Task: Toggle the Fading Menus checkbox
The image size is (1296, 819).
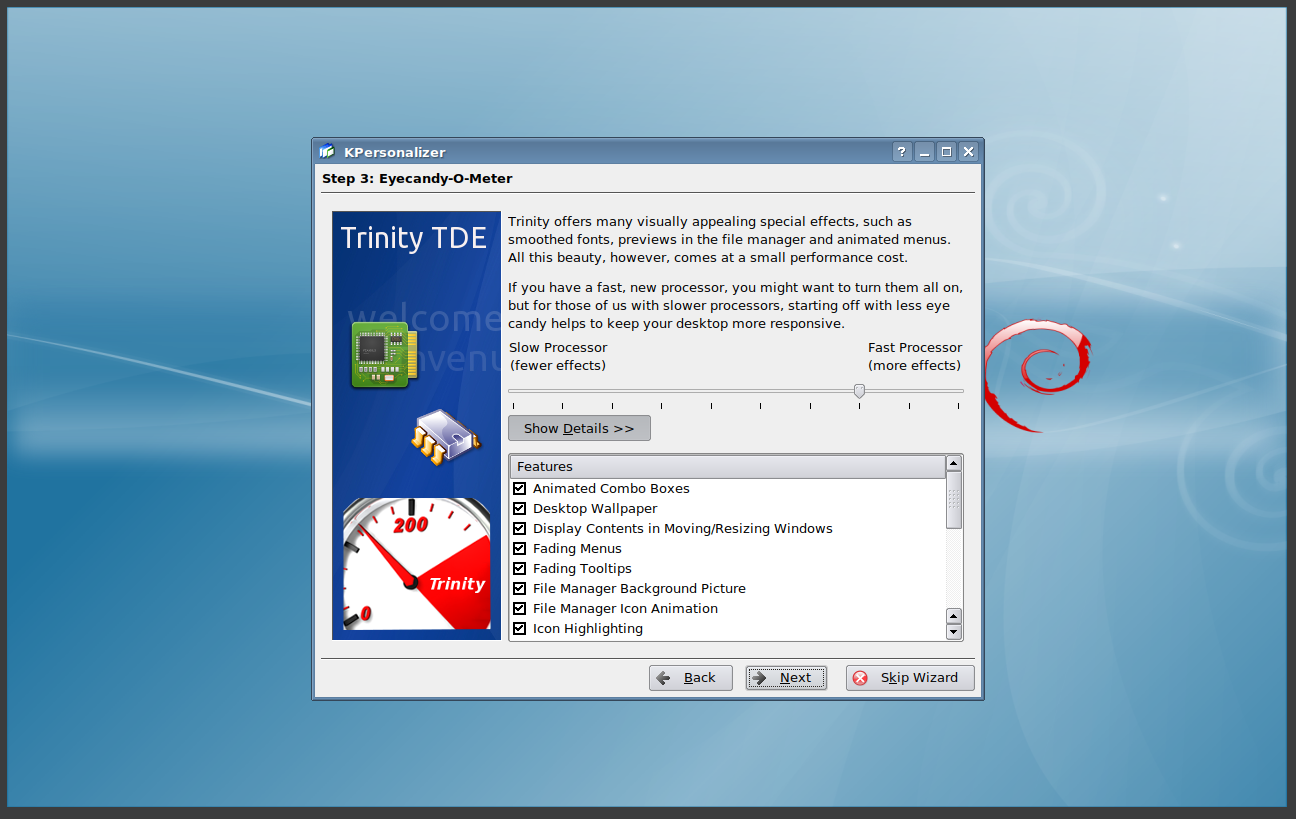Action: (520, 549)
